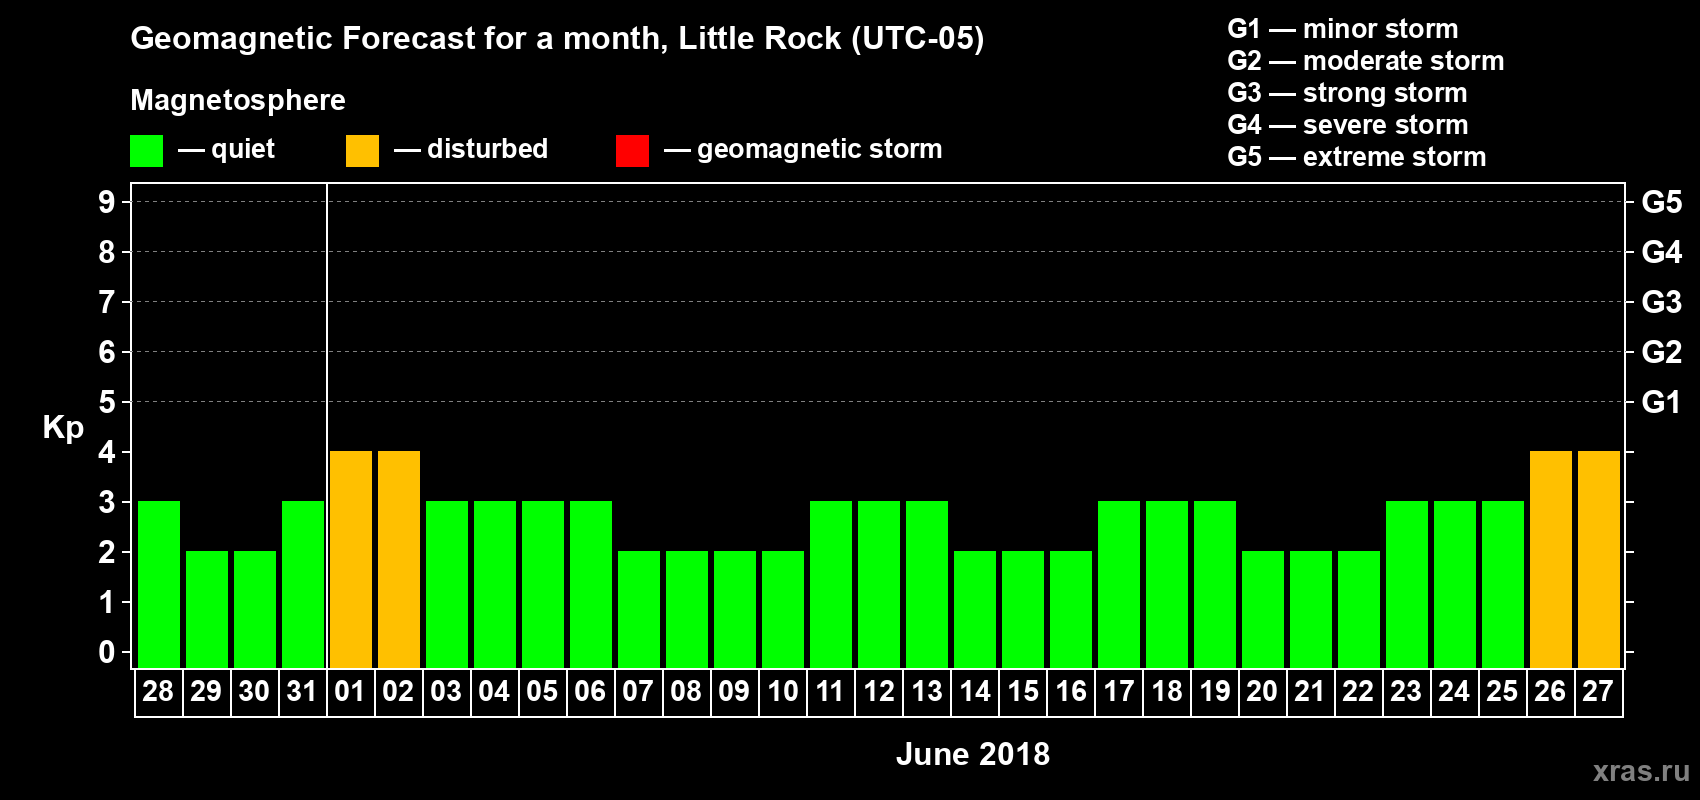Click the 'G4 — severe storm' legend line
Image resolution: width=1700 pixels, height=800 pixels.
[x=1348, y=125]
